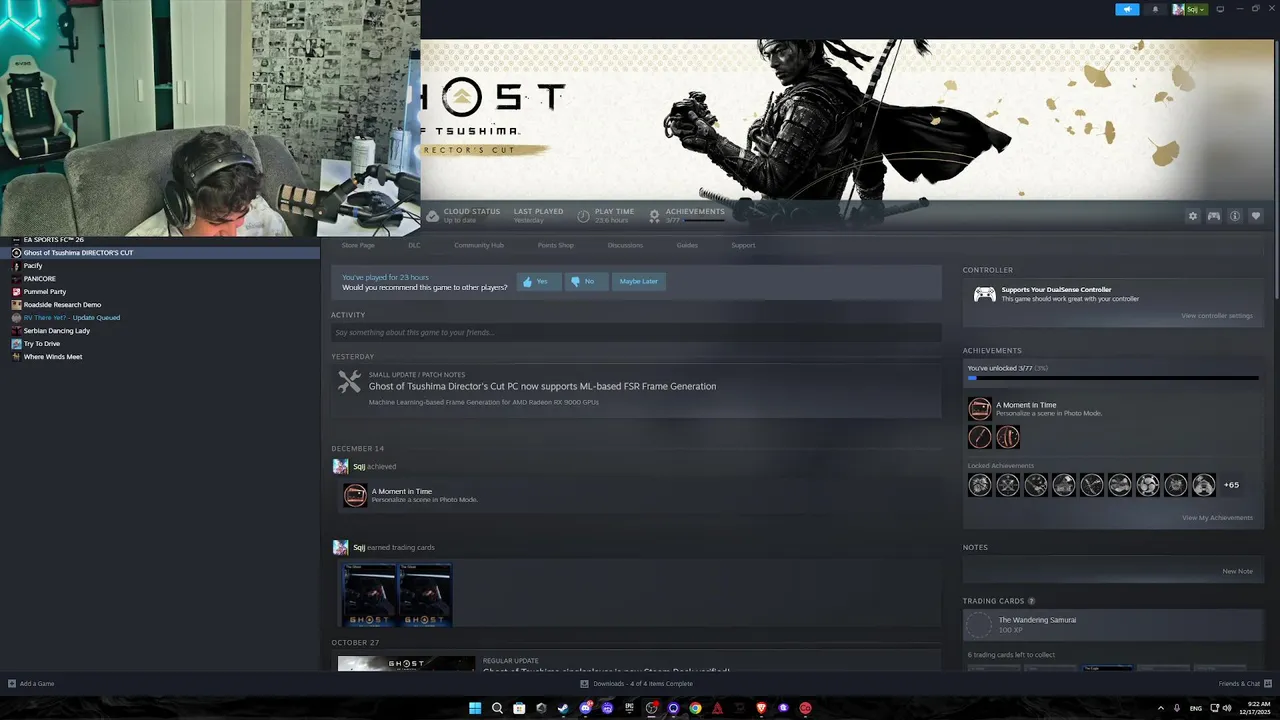Choose No for the recommendation prompt
Screen dimensions: 1280x720
(x=585, y=281)
